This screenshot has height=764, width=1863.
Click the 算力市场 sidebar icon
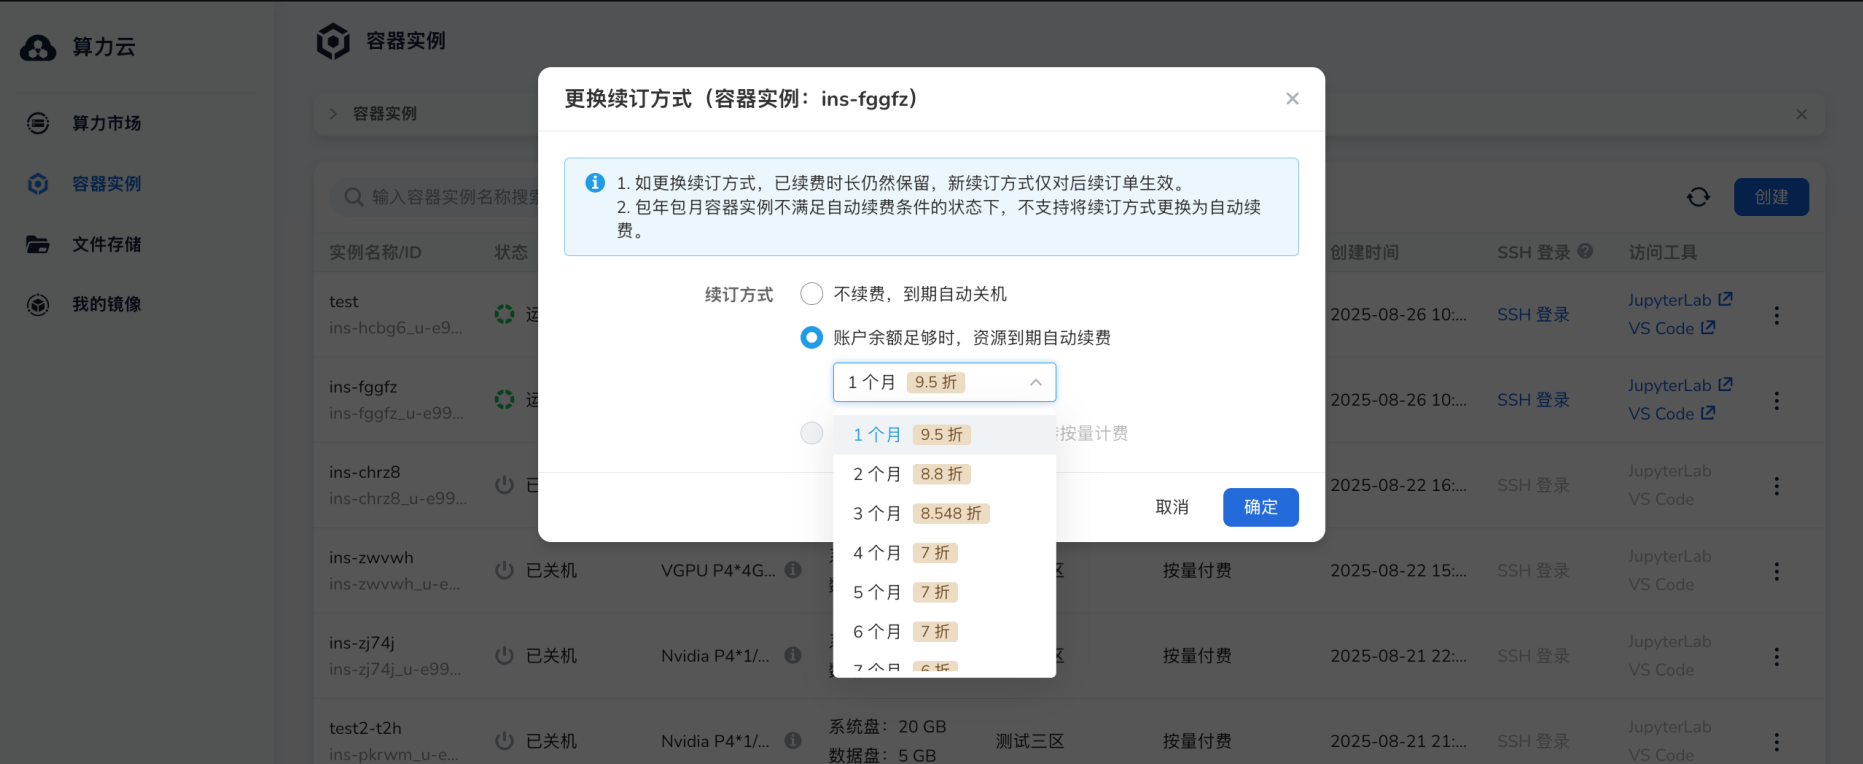click(38, 123)
